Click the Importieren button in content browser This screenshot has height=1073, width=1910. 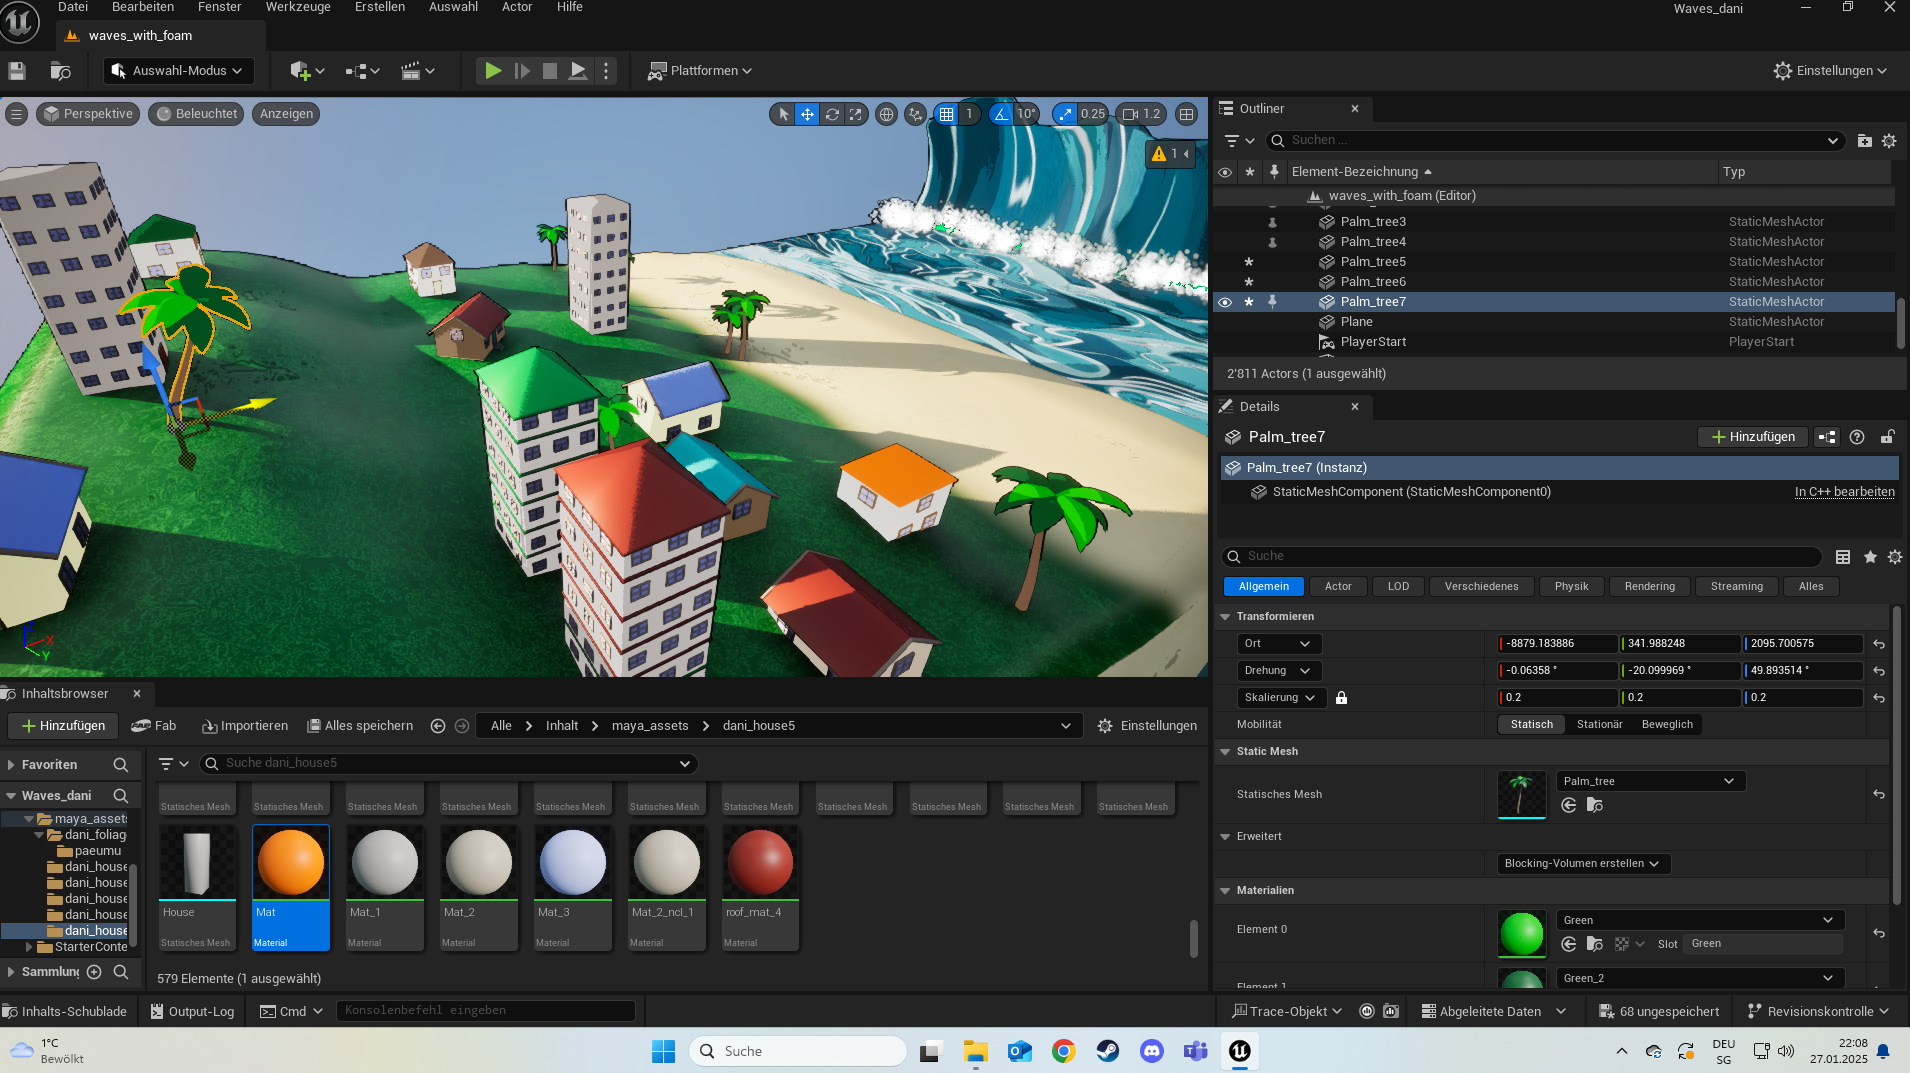[245, 726]
